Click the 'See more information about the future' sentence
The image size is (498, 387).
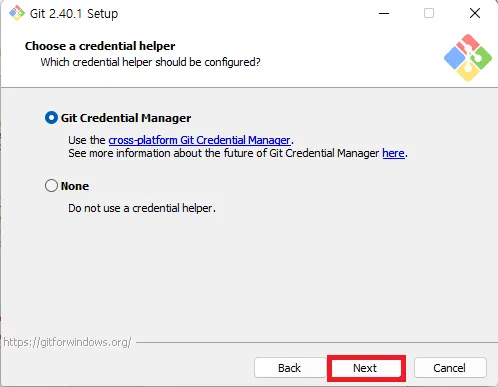[x=238, y=153]
